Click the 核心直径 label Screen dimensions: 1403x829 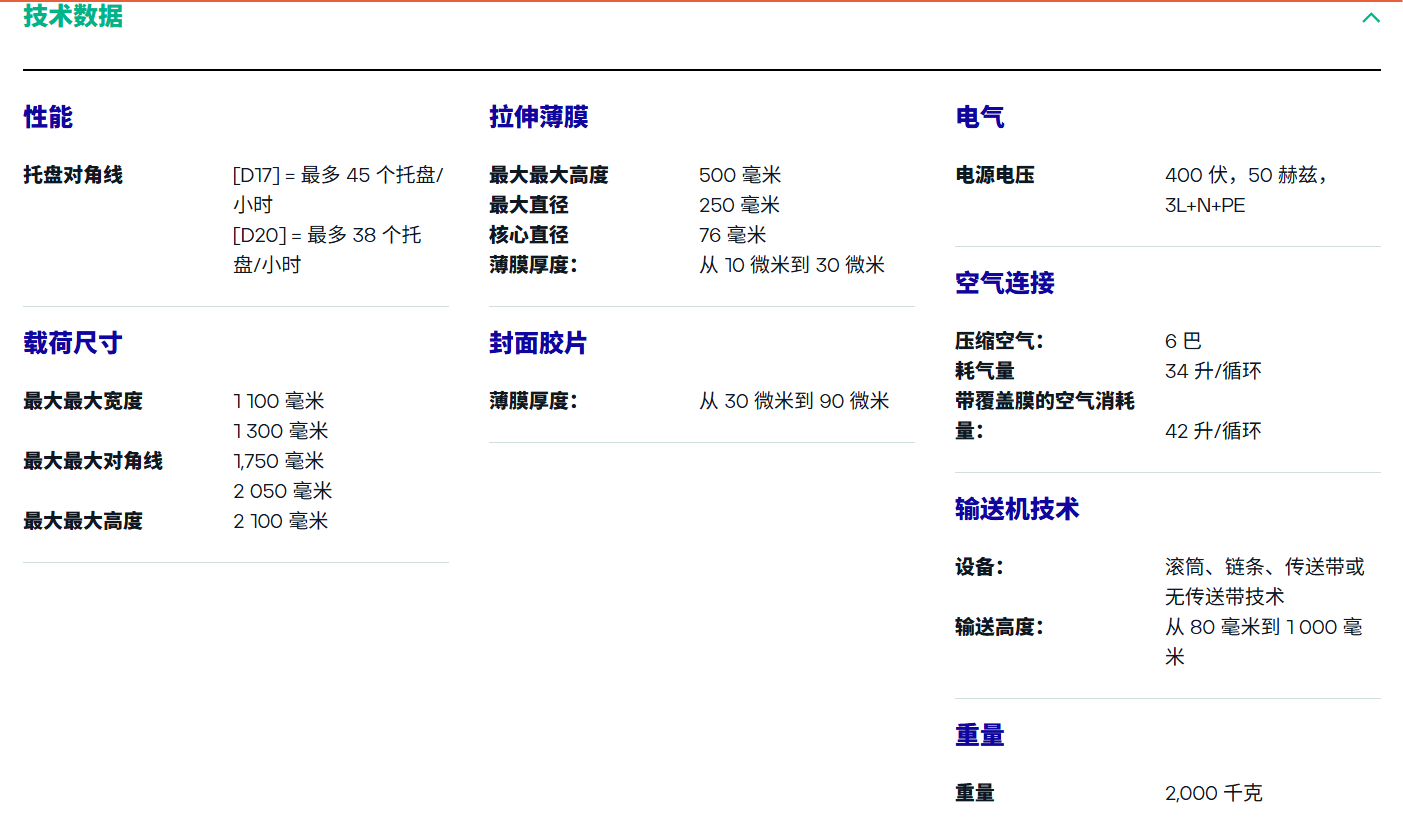pyautogui.click(x=528, y=235)
